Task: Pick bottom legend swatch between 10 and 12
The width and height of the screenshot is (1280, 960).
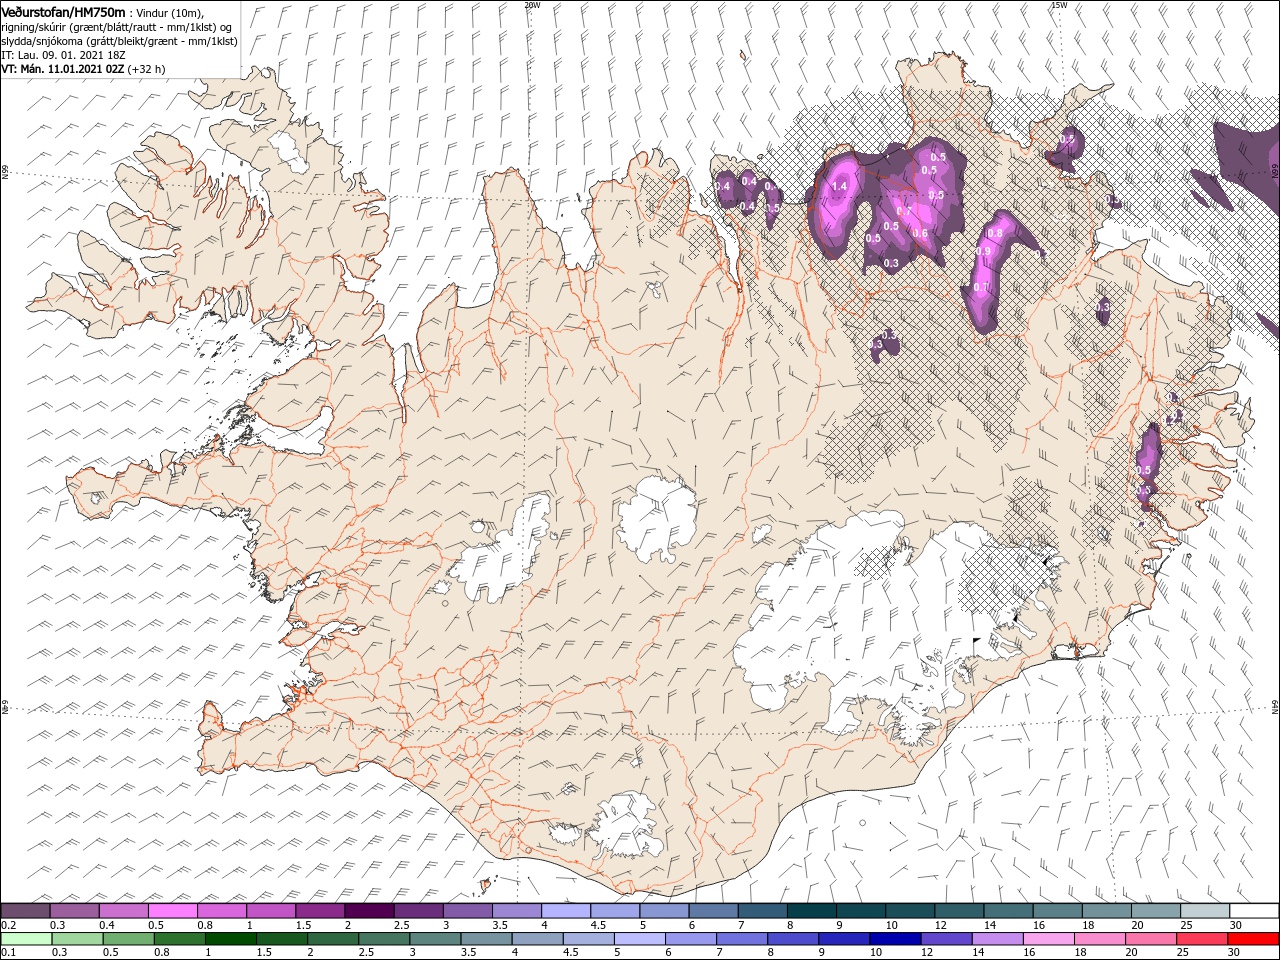Action: (896, 939)
